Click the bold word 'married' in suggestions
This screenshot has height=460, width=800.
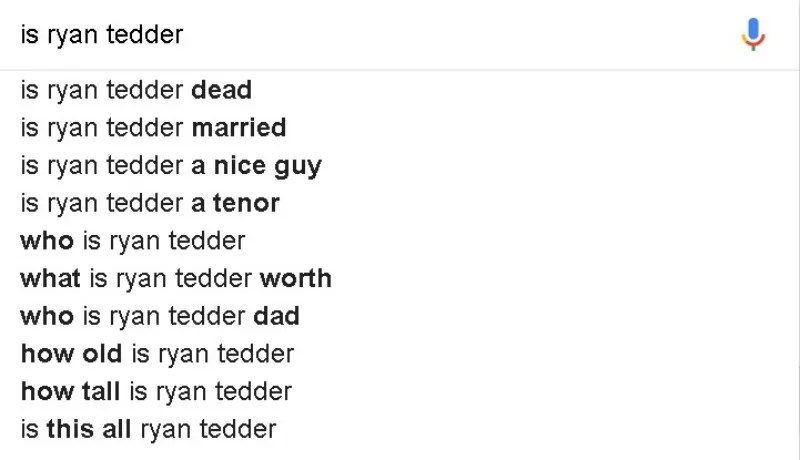point(239,128)
